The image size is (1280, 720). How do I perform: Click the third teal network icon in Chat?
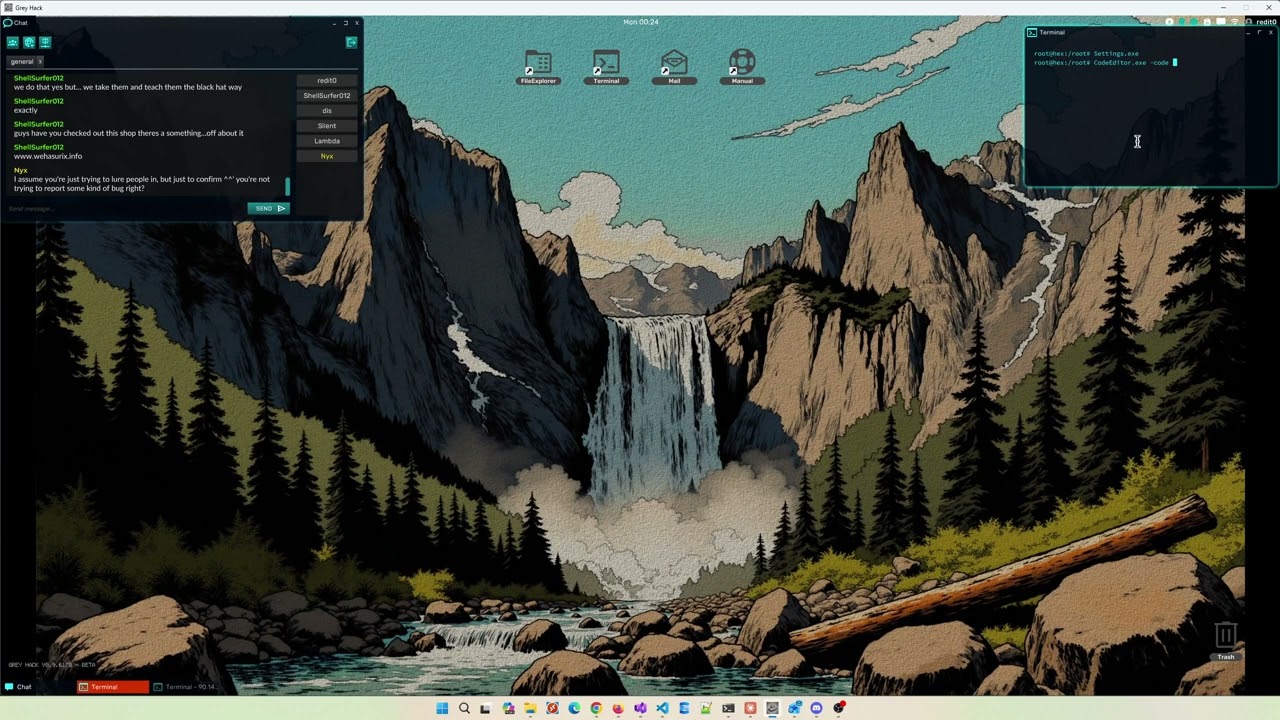coord(45,42)
